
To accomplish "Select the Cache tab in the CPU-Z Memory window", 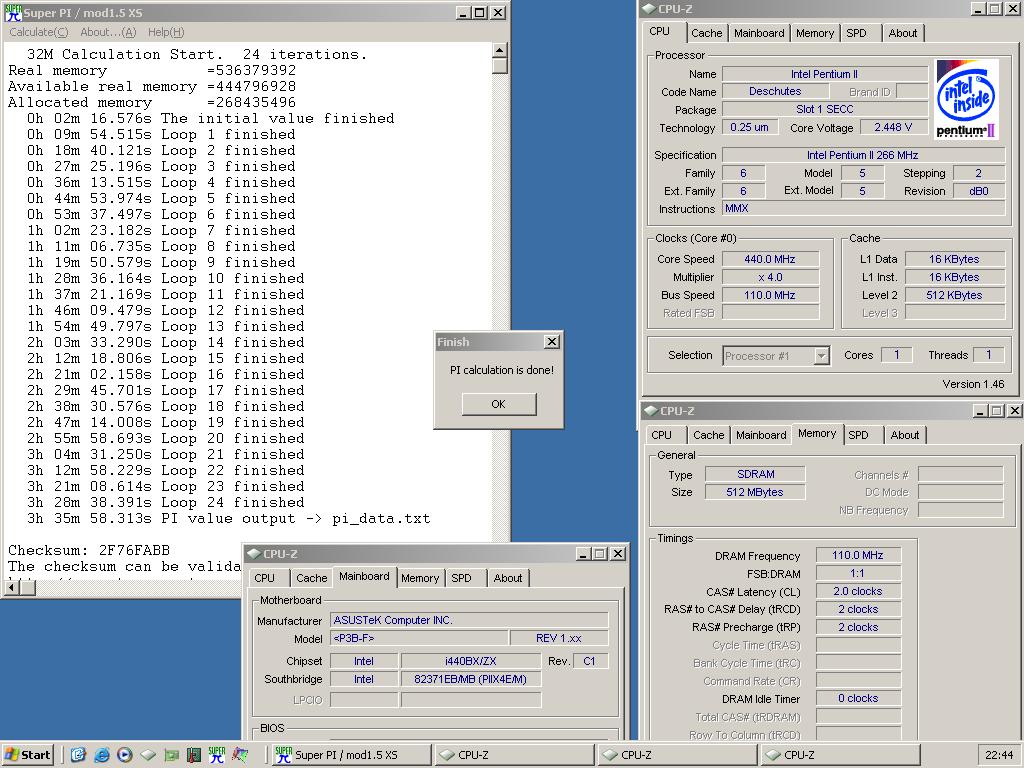I will pos(709,435).
